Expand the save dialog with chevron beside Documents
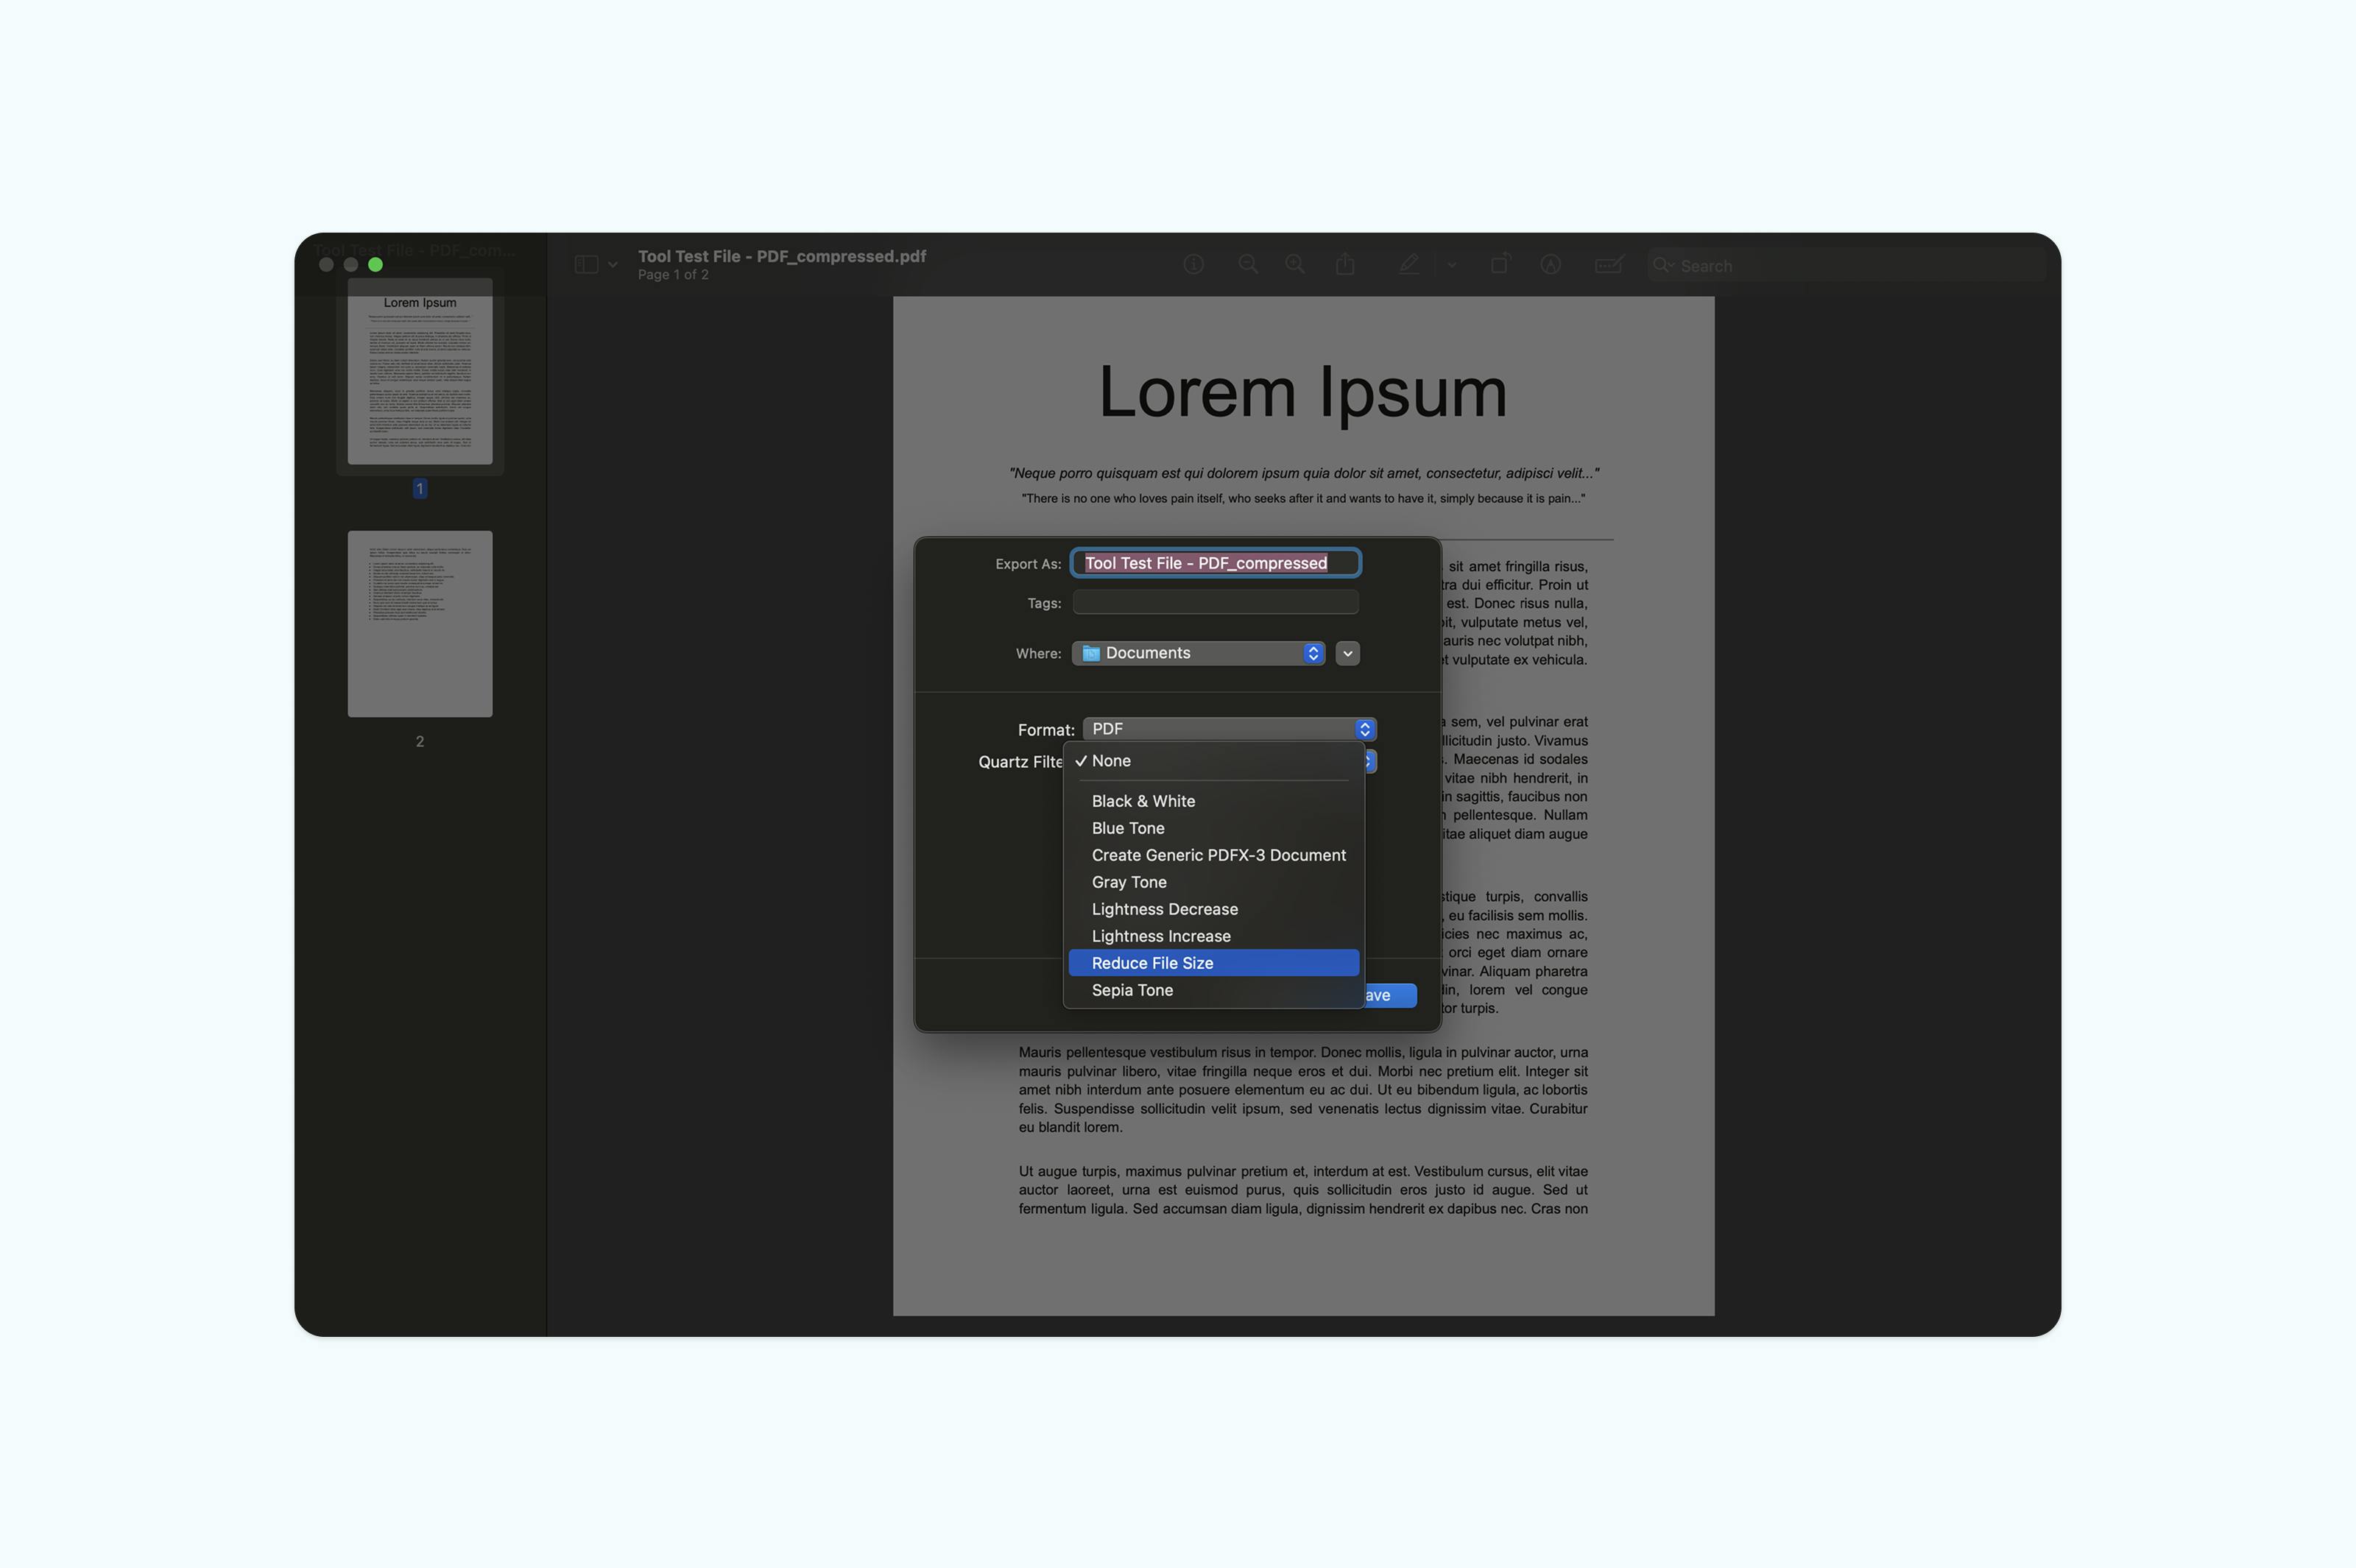The height and width of the screenshot is (1568, 2356). tap(1347, 653)
